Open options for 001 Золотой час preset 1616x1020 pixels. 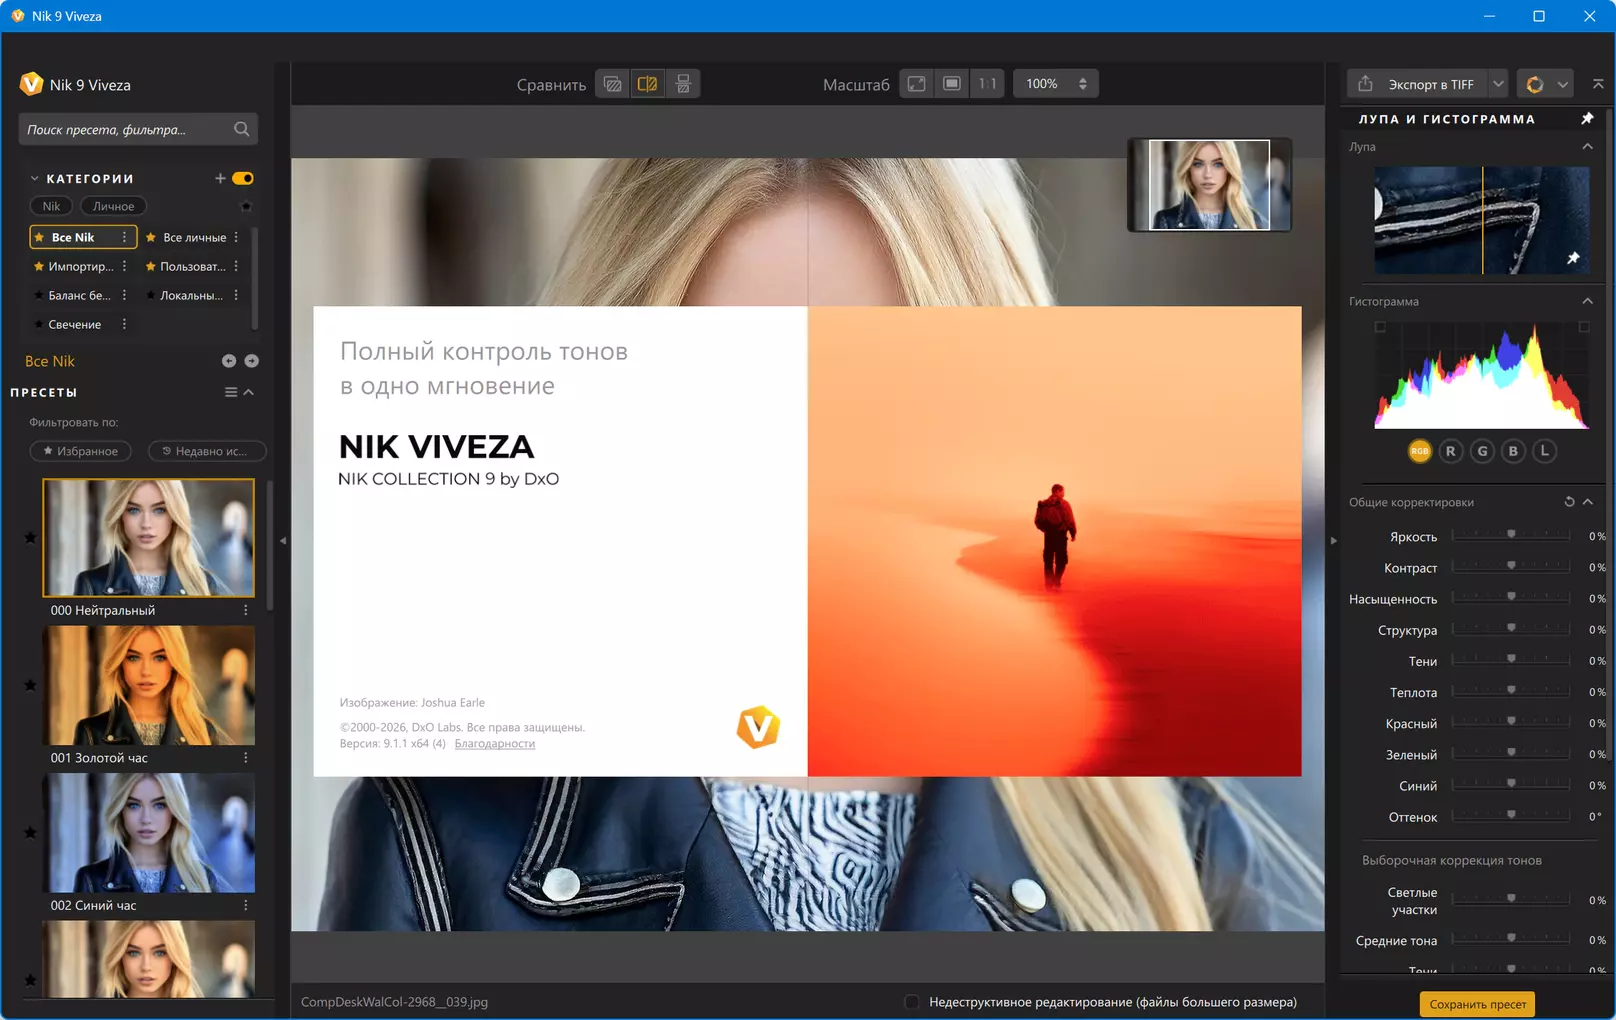click(246, 758)
